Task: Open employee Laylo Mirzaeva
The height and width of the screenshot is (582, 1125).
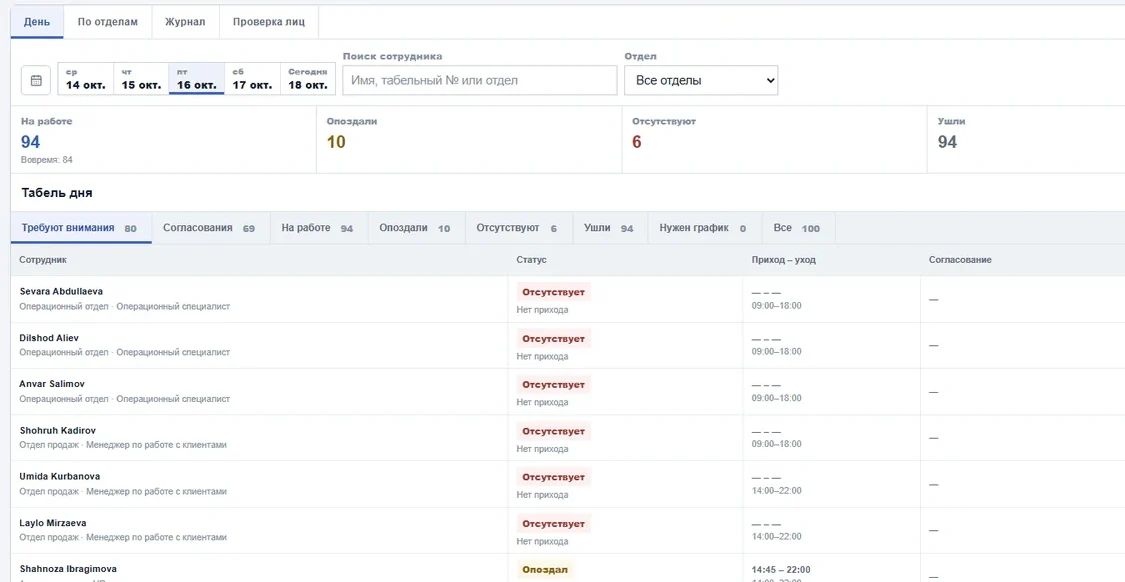Action: pos(53,523)
